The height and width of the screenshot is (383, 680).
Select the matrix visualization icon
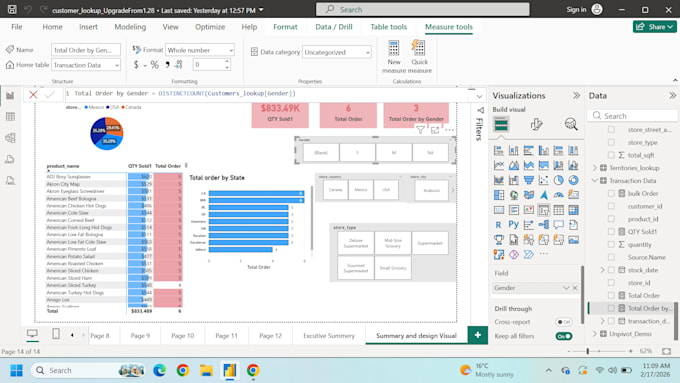573,210
